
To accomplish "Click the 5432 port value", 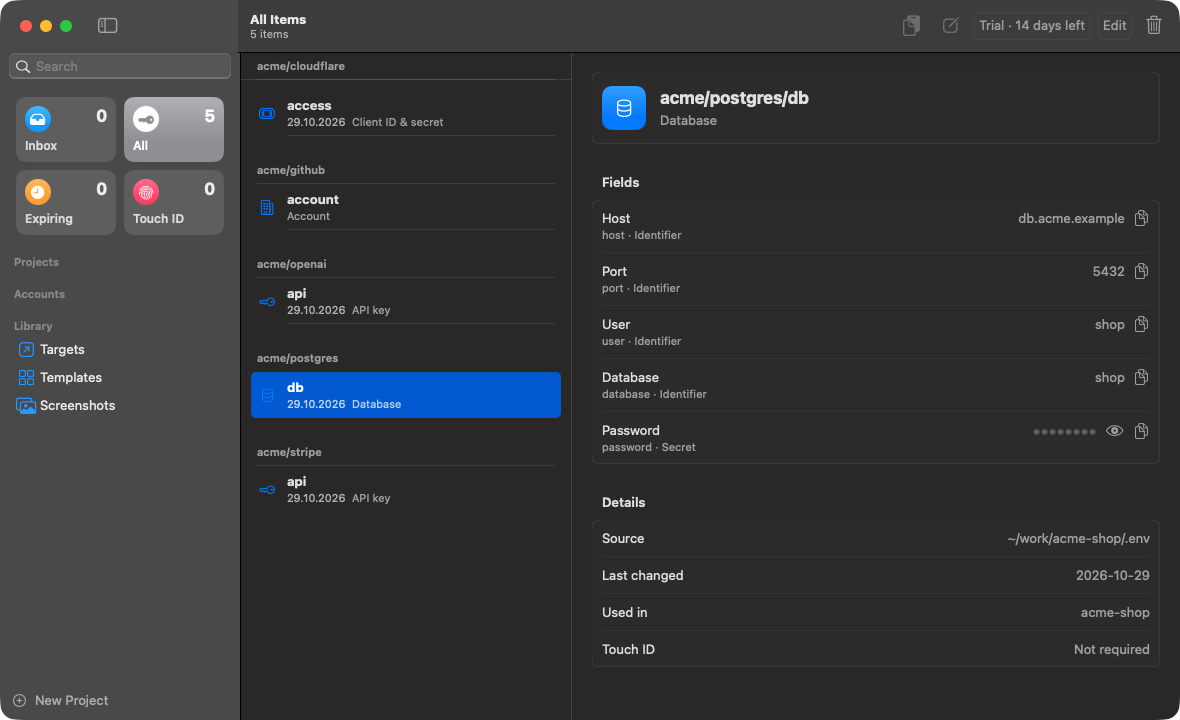I will tap(1109, 272).
